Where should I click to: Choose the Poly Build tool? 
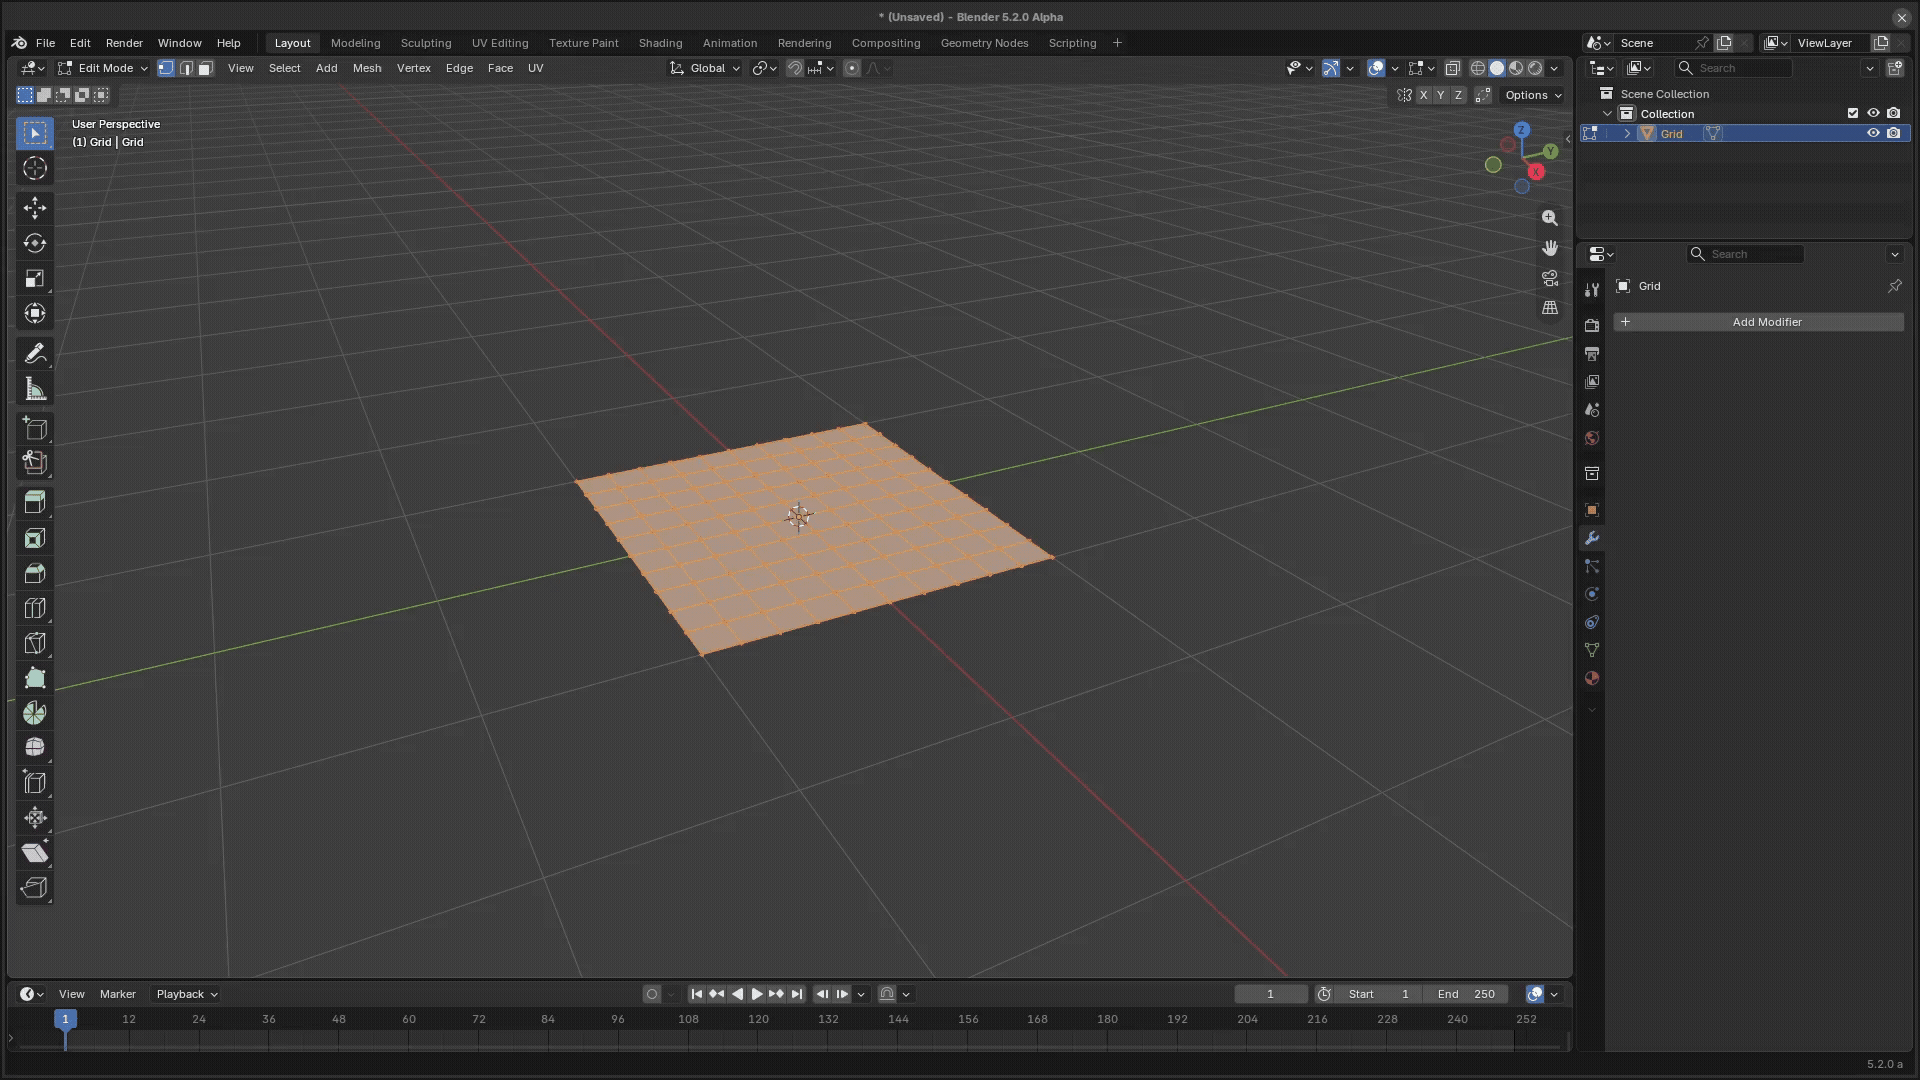click(x=35, y=678)
